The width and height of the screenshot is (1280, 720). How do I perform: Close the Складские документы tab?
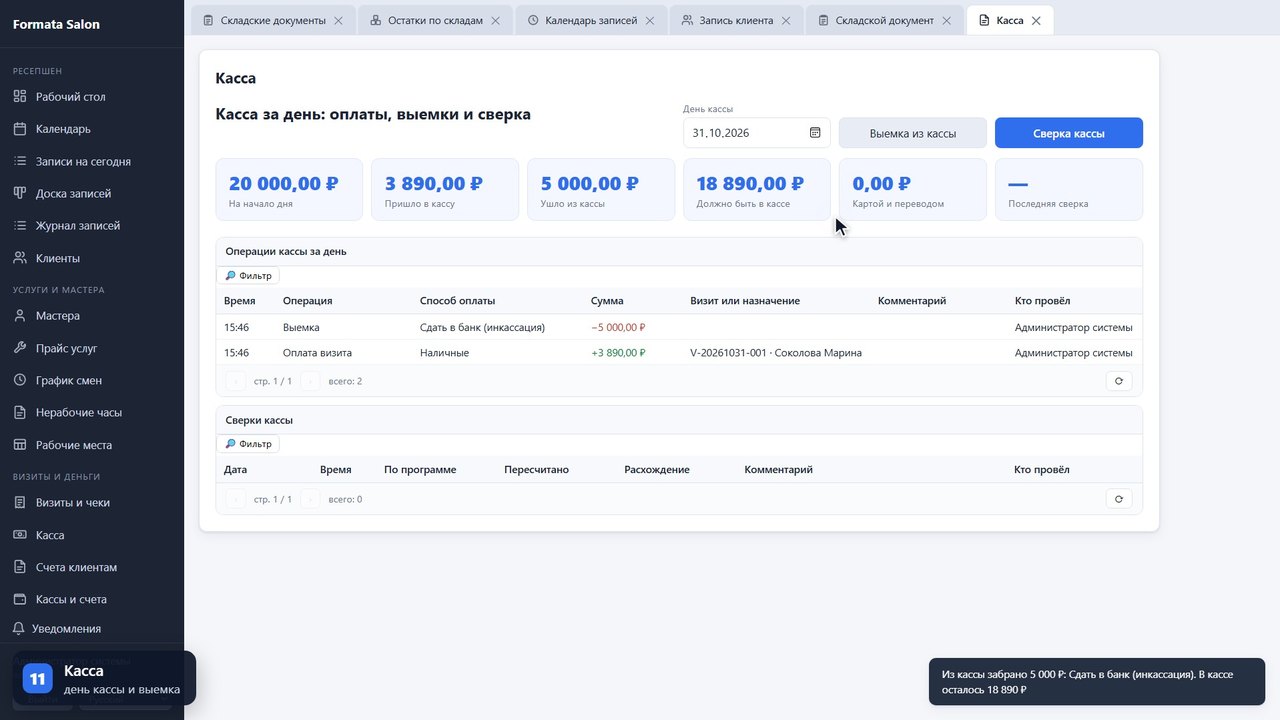tap(338, 20)
